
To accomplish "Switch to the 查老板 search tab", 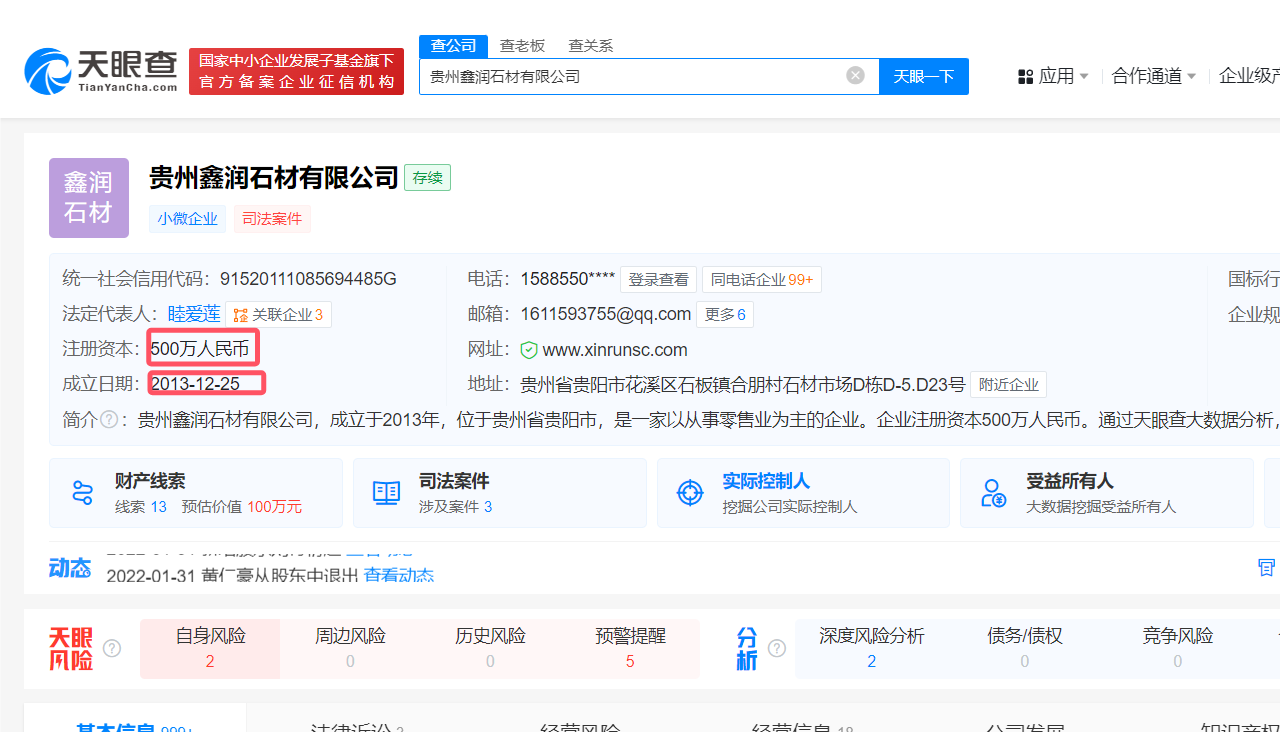I will (522, 46).
